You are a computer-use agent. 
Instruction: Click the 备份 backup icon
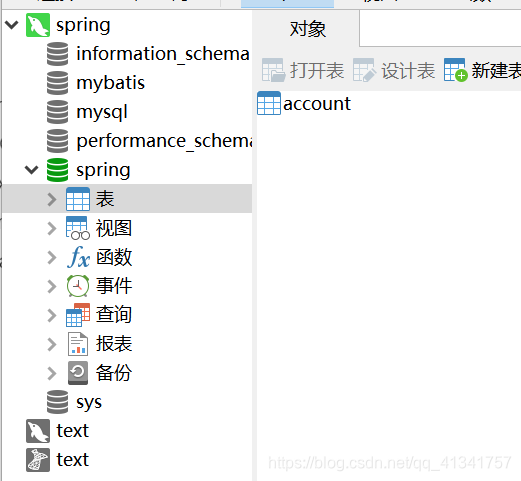78,373
